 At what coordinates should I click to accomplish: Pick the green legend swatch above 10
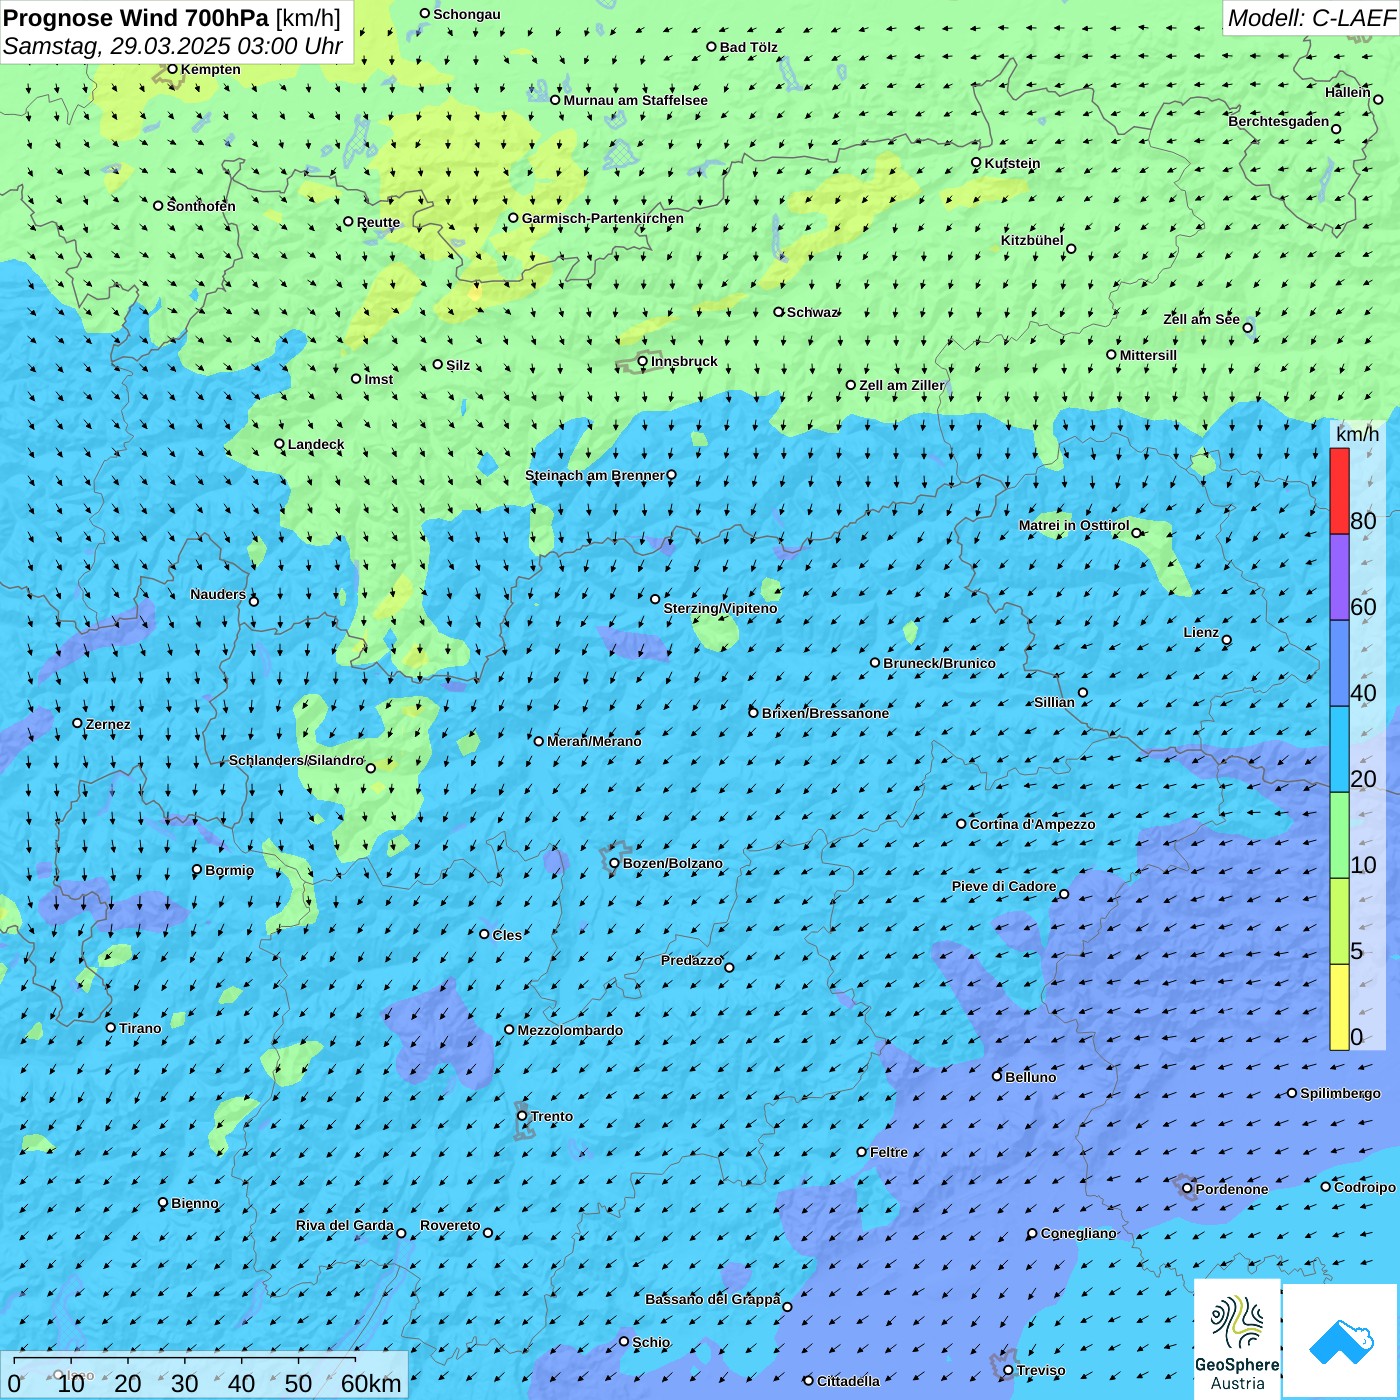point(1339,835)
